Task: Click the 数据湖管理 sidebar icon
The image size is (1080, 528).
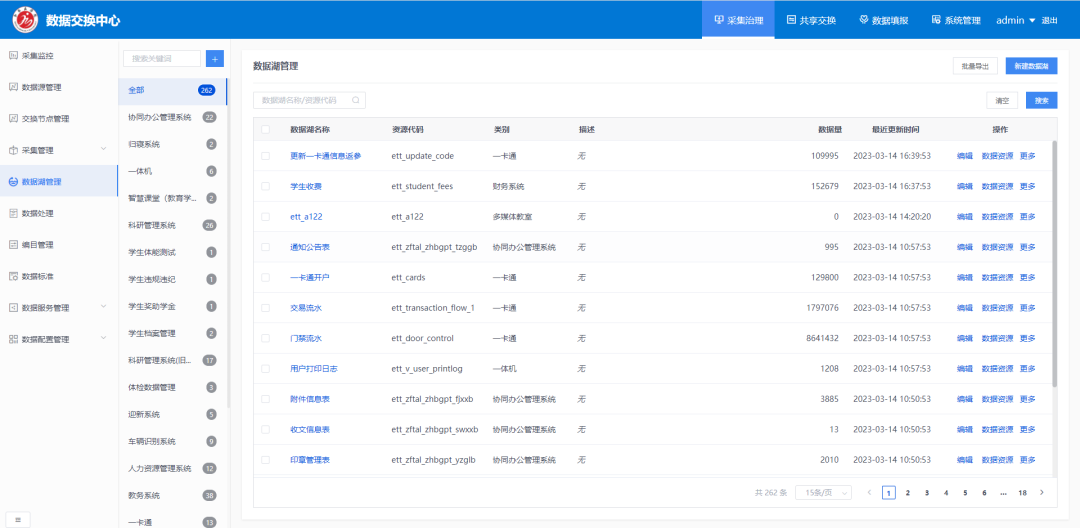Action: pos(13,182)
